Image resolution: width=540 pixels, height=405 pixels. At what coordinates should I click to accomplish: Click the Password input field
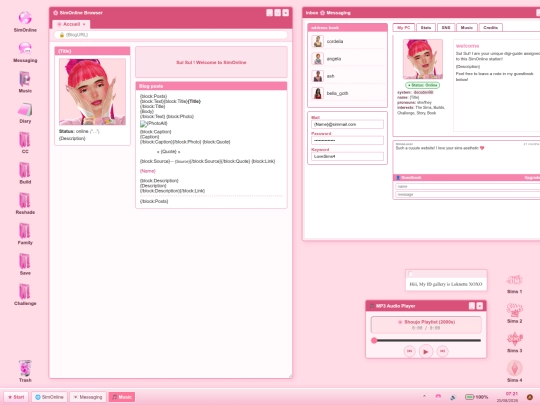[x=347, y=140]
